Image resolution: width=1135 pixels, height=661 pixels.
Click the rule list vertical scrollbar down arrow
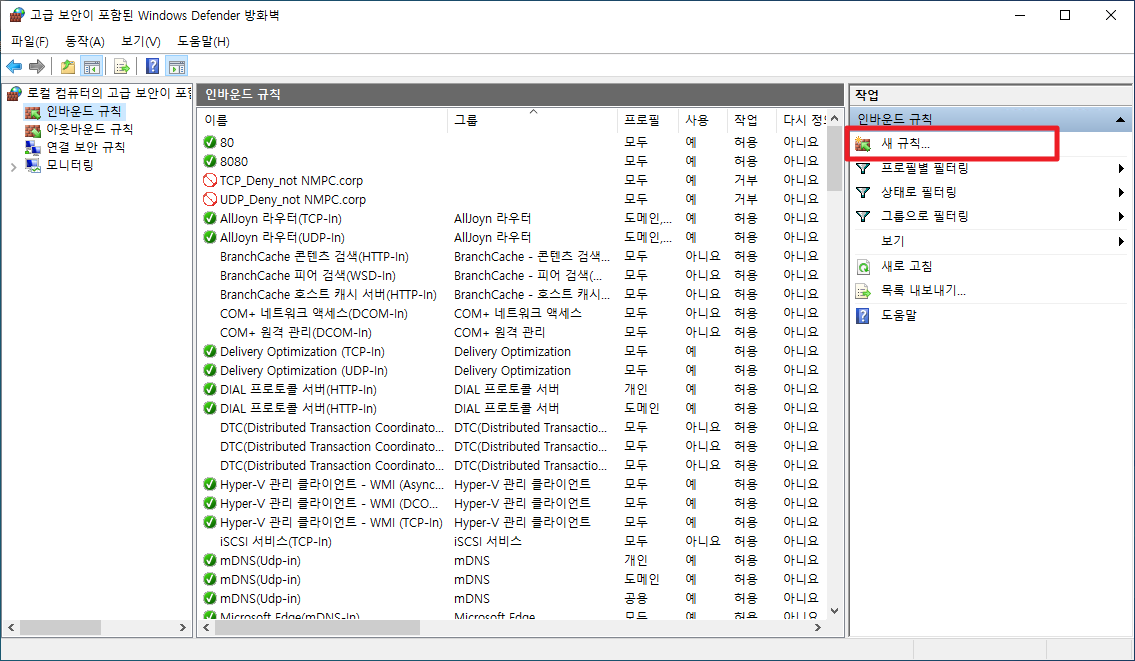point(834,611)
